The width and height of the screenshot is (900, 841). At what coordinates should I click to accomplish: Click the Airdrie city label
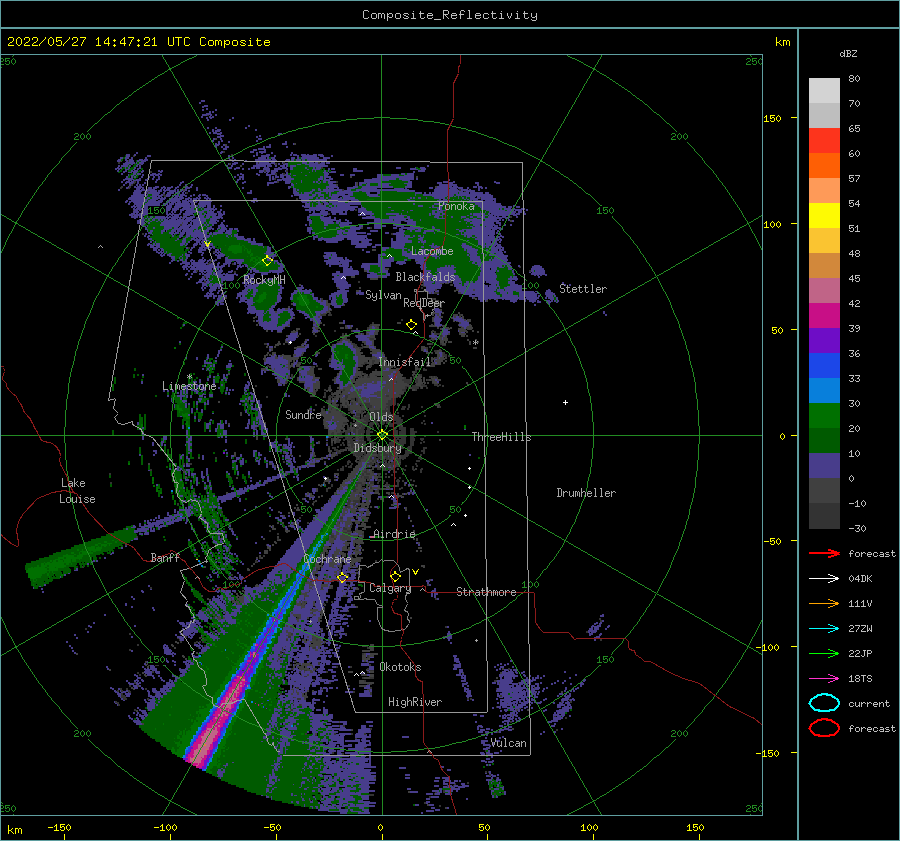pyautogui.click(x=394, y=534)
